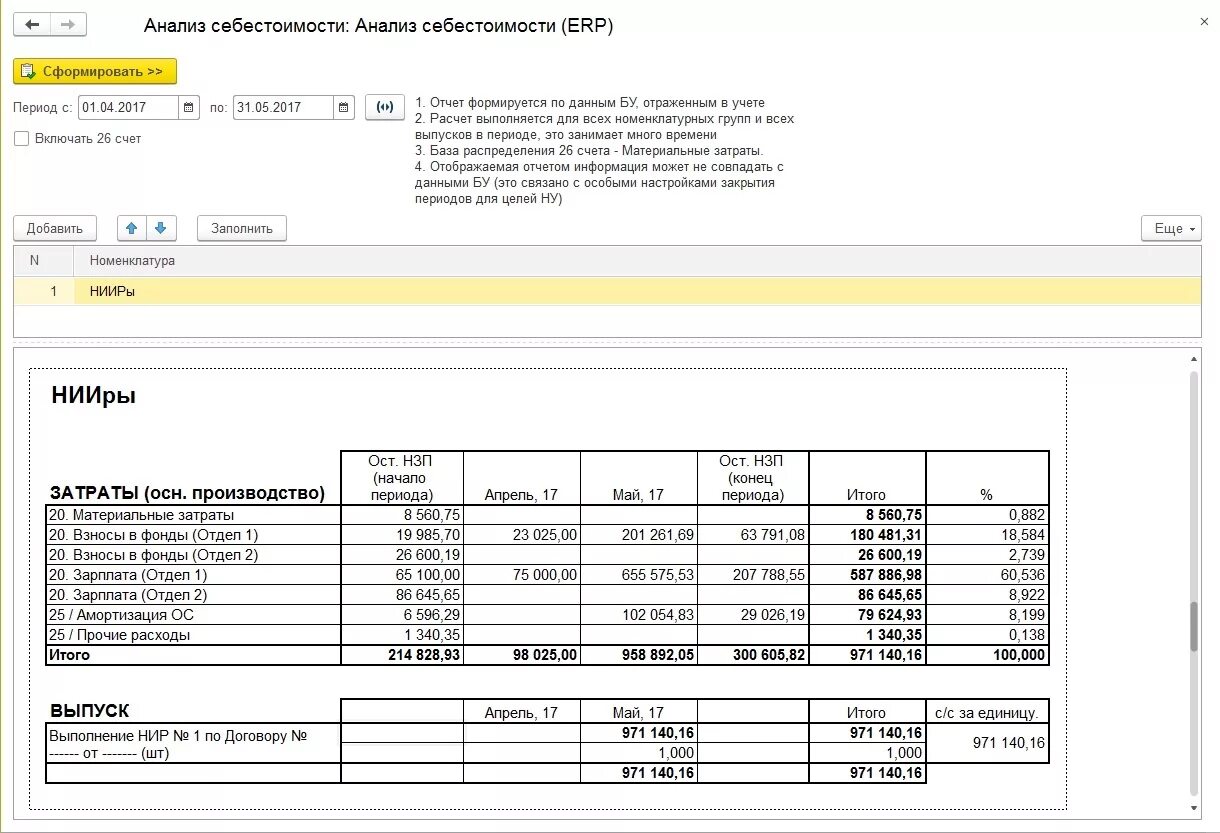Click the Заполнить button
This screenshot has height=833, width=1220.
(x=242, y=228)
